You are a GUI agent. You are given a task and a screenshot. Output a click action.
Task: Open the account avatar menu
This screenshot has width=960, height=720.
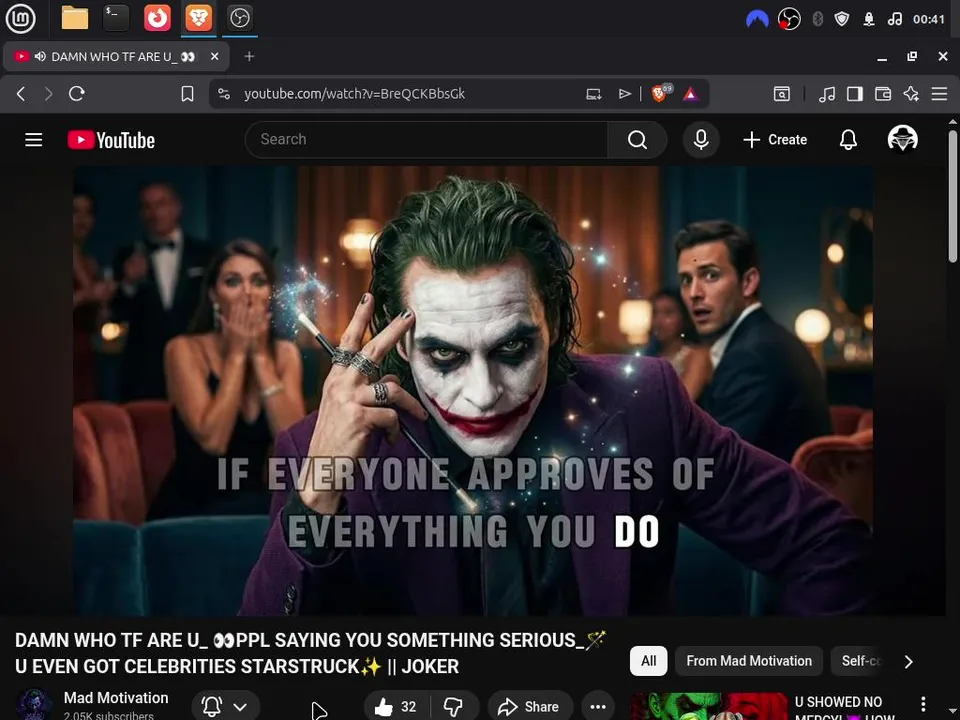tap(902, 140)
